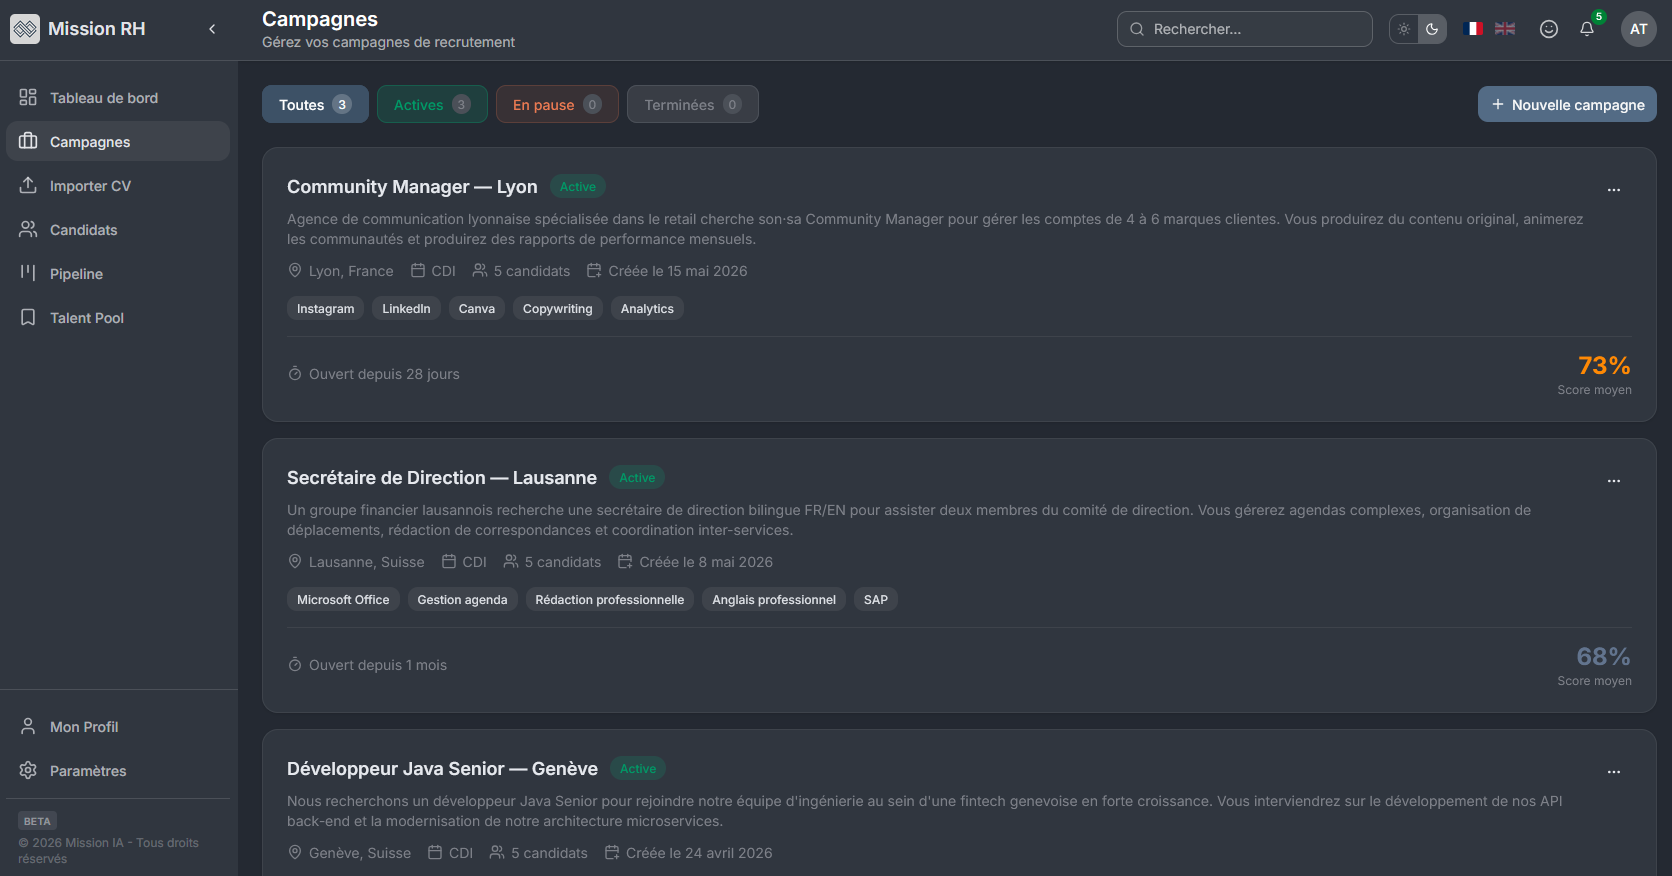The image size is (1672, 876).
Task: Create a Nouvelle campagne
Action: 1567,104
